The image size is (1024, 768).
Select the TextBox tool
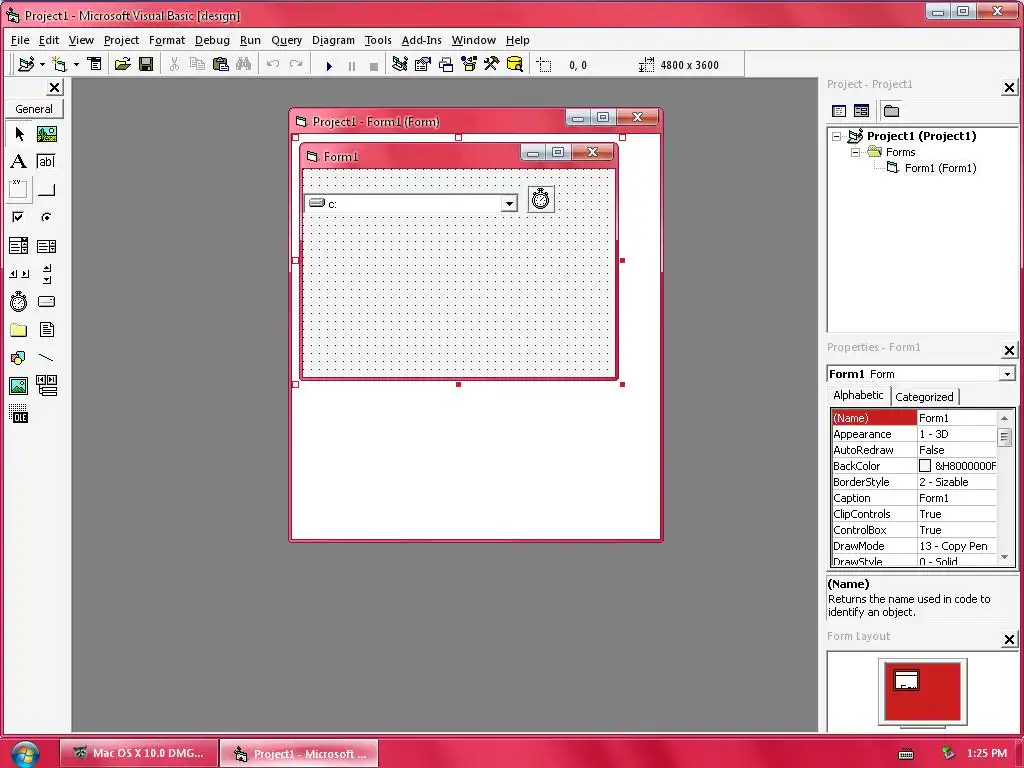[46, 162]
